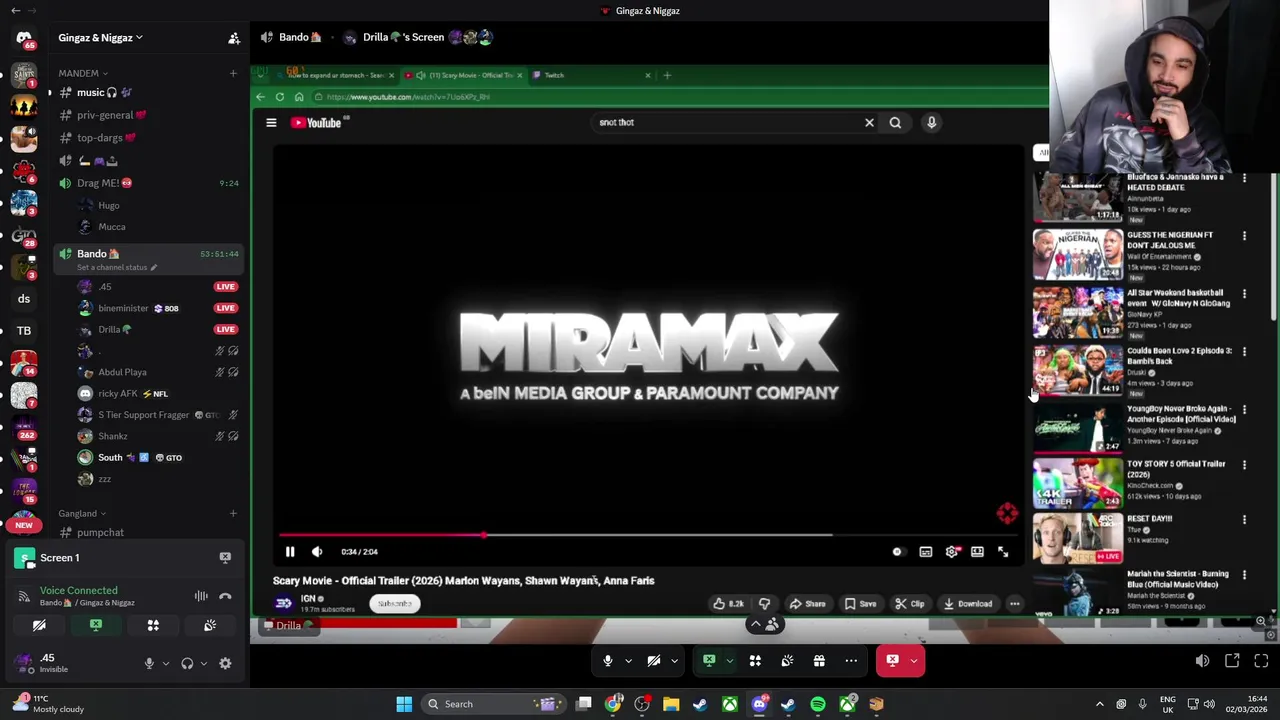Toggle noise suppression waveform icon
Screen dimensions: 1280x720
pos(201,596)
